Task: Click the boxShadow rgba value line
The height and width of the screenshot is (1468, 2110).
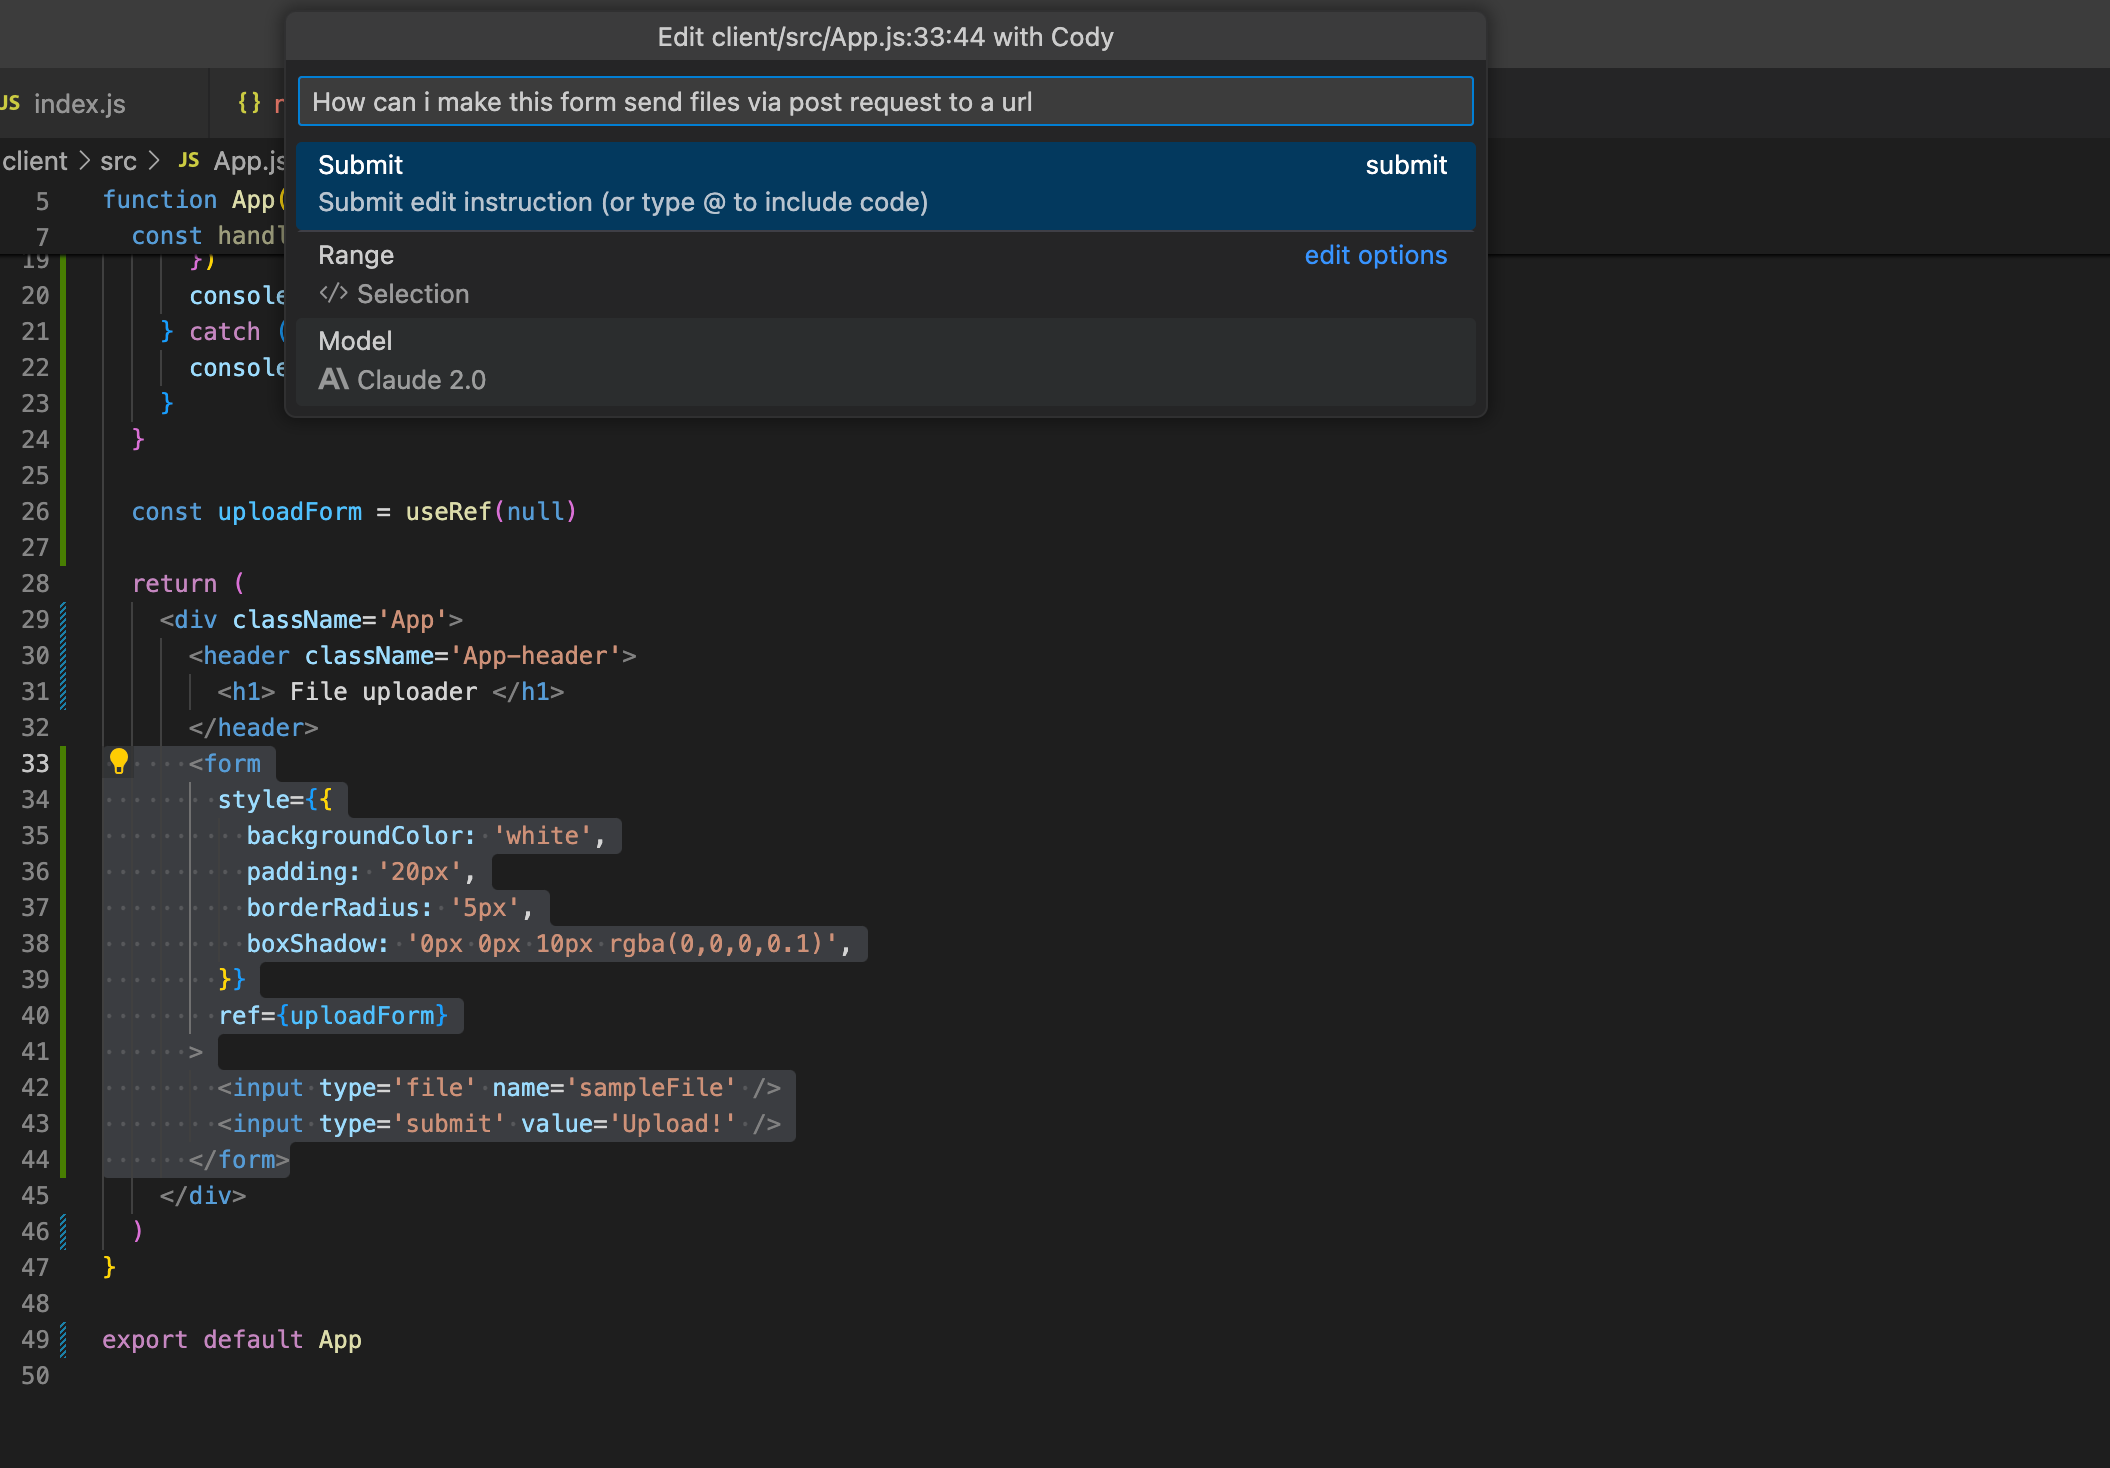Action: coord(549,944)
